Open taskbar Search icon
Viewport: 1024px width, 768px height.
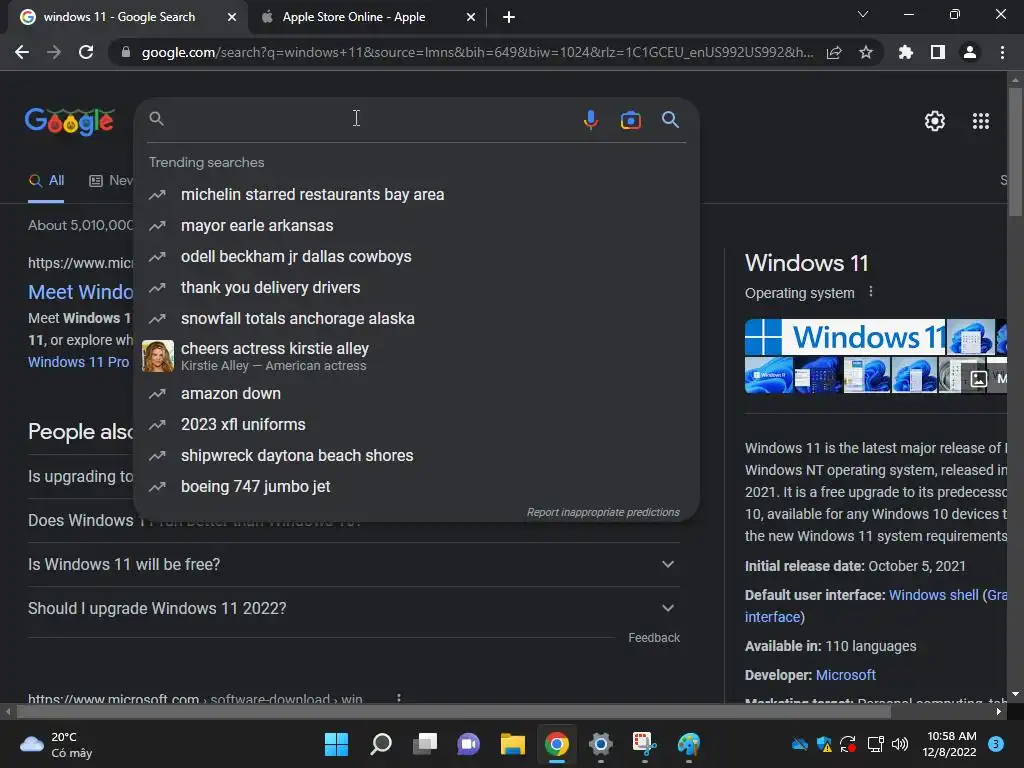click(x=381, y=744)
